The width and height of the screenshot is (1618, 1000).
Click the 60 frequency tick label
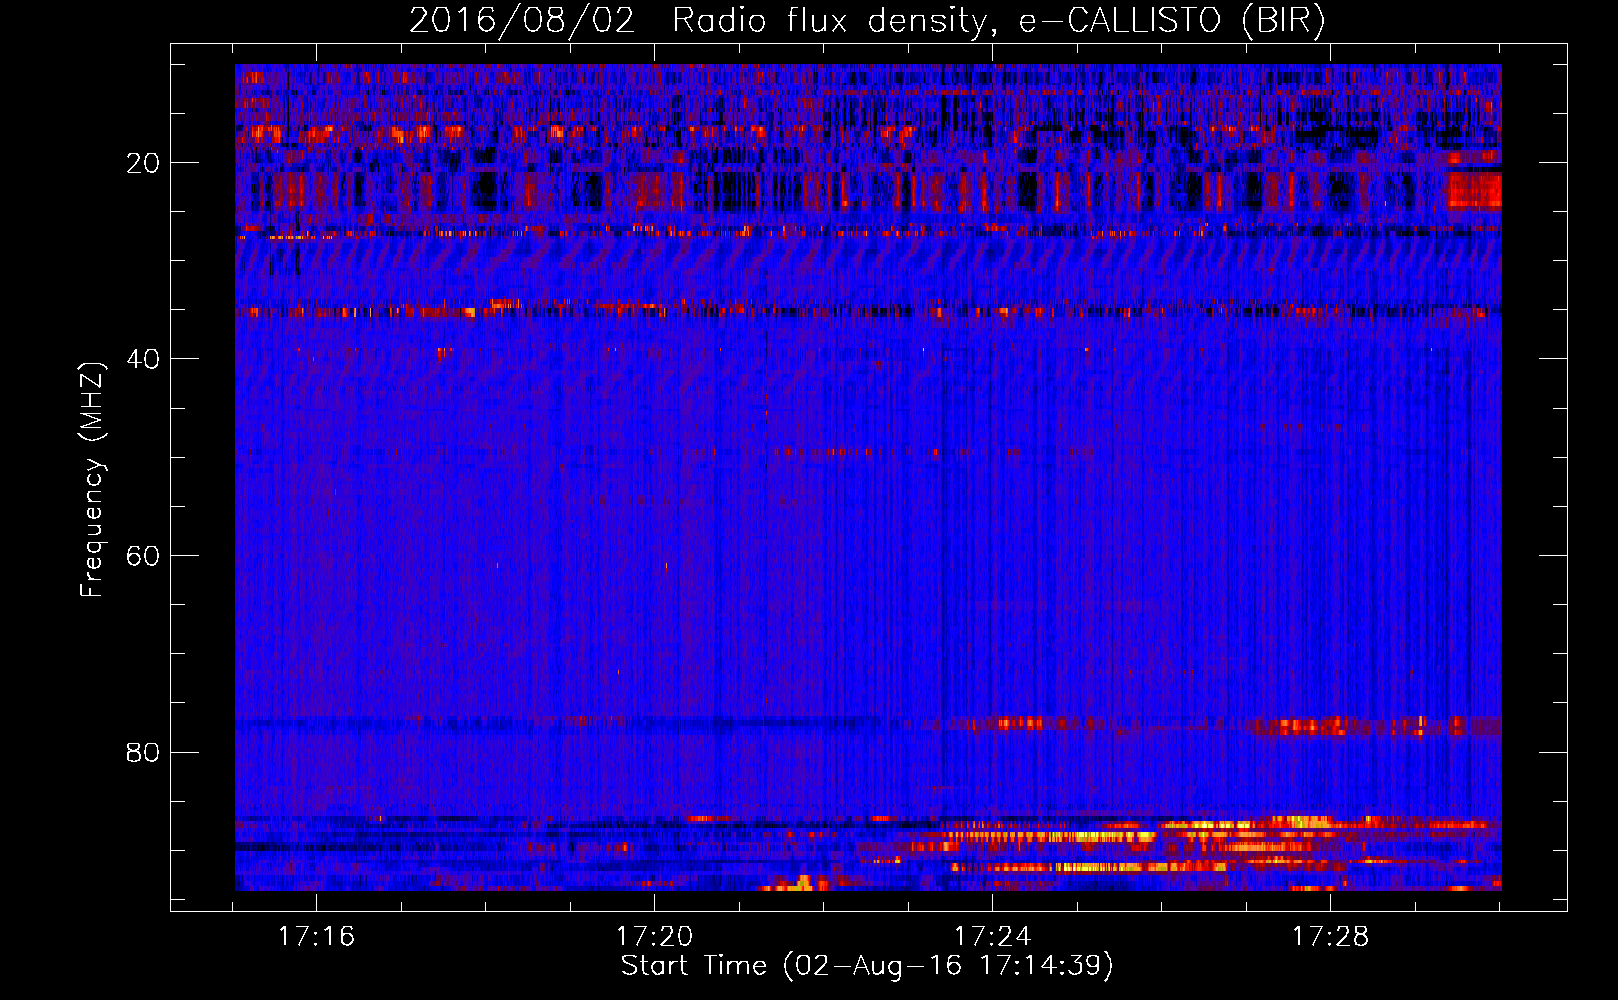click(x=144, y=556)
